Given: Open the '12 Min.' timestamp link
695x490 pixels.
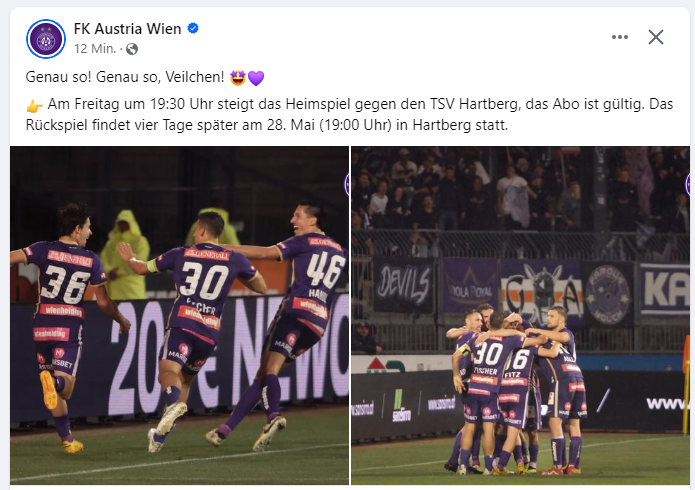Looking at the screenshot, I should (95, 48).
